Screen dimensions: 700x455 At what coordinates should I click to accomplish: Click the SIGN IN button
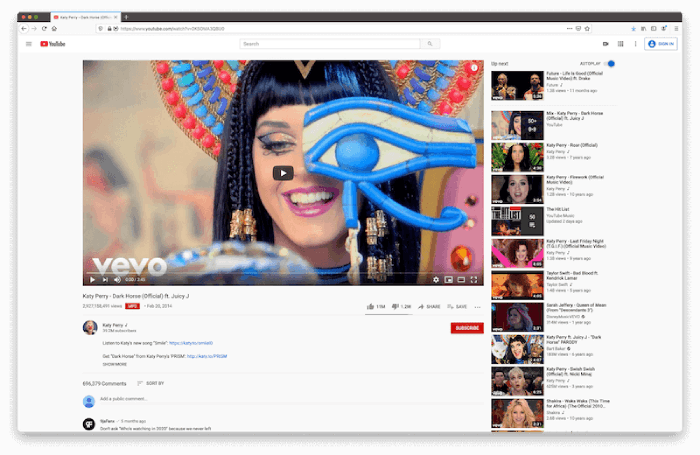(661, 44)
